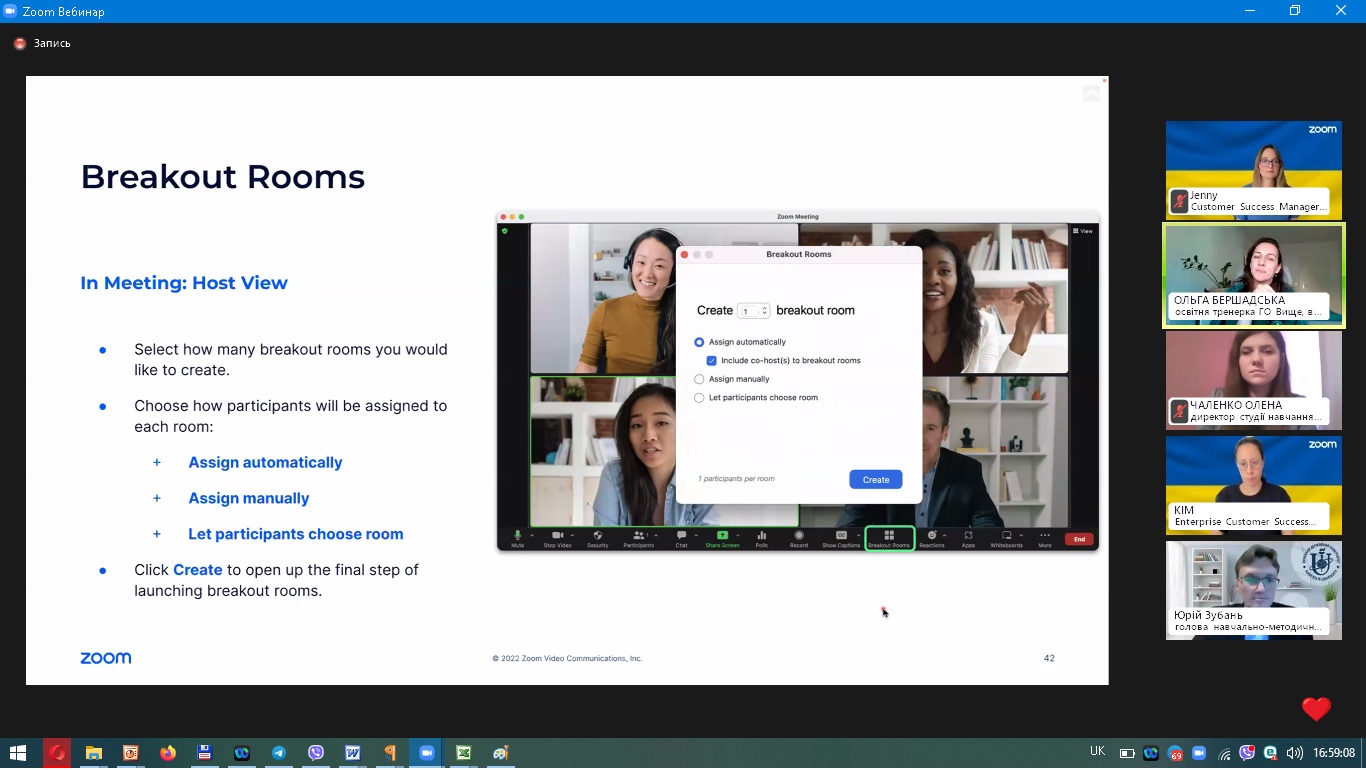Select Чаленко Олена's video thumbnail
The width and height of the screenshot is (1366, 770).
(x=1254, y=380)
